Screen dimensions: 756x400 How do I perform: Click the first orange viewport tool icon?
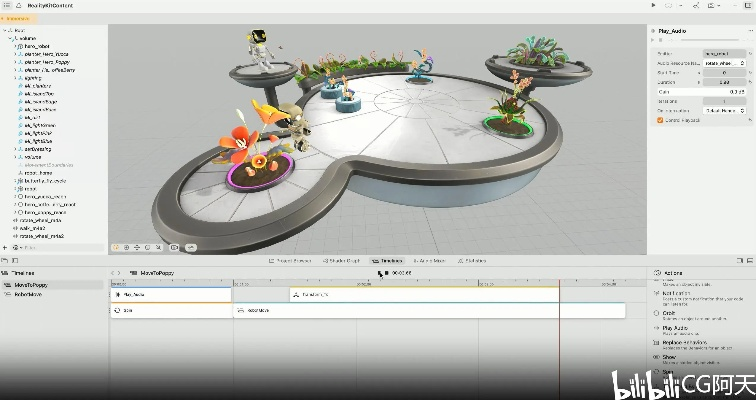[x=116, y=247]
